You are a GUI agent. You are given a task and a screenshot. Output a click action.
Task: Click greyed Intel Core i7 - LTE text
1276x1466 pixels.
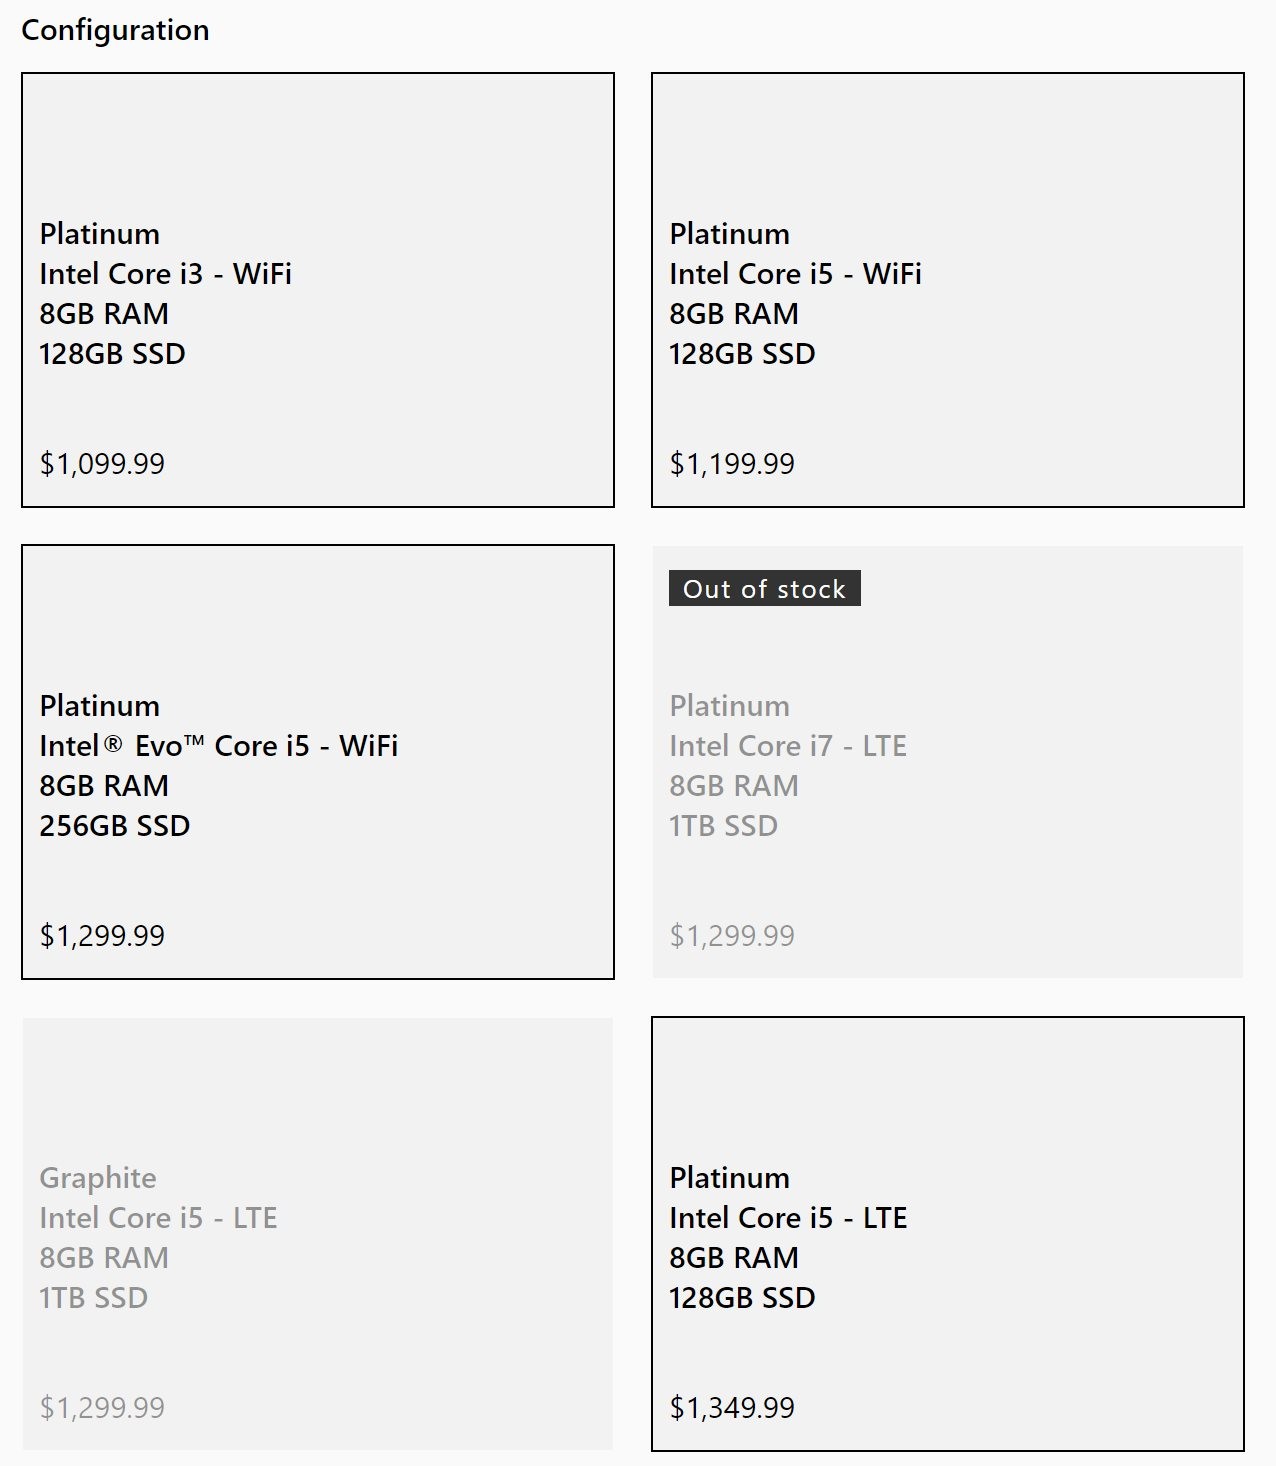pyautogui.click(x=788, y=746)
